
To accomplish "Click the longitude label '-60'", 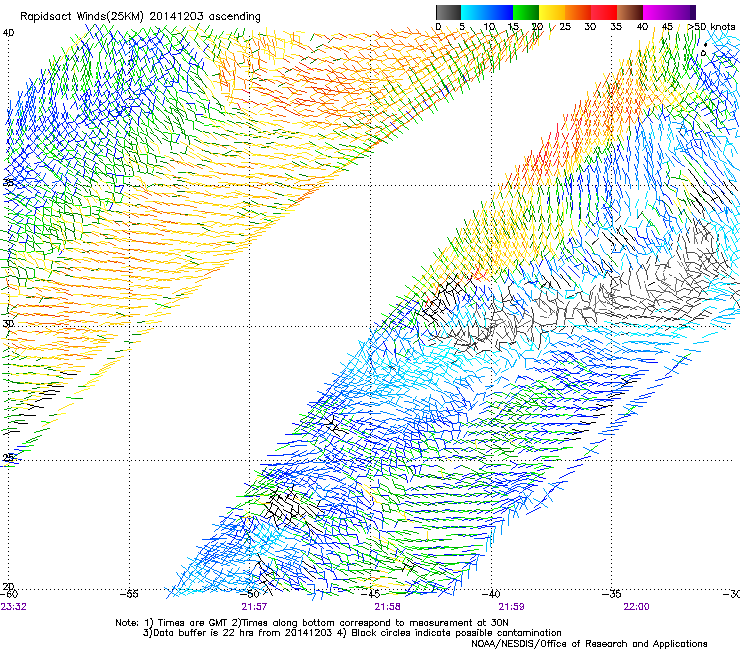I will click(x=9, y=594).
